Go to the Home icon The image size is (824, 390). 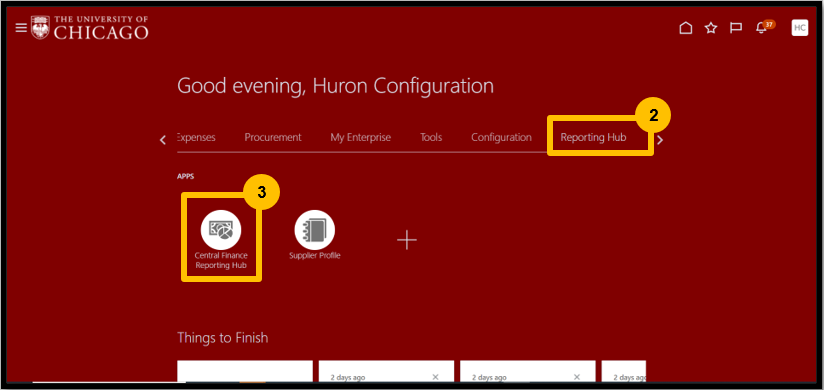tap(685, 28)
